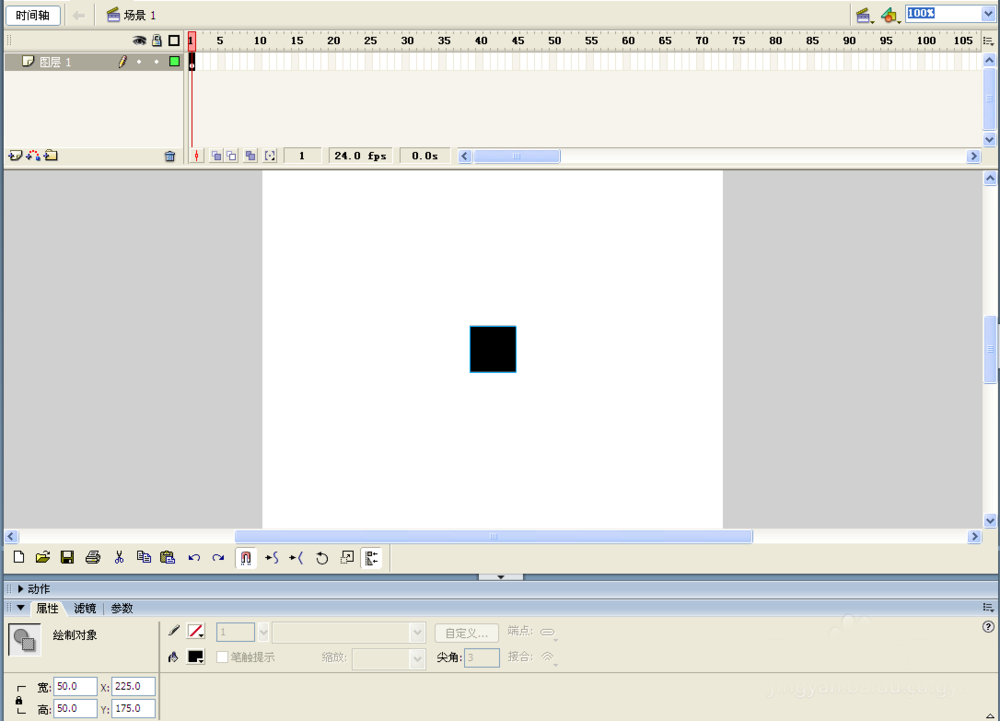Apply the smooth option to the shape
1000x721 pixels.
point(272,558)
